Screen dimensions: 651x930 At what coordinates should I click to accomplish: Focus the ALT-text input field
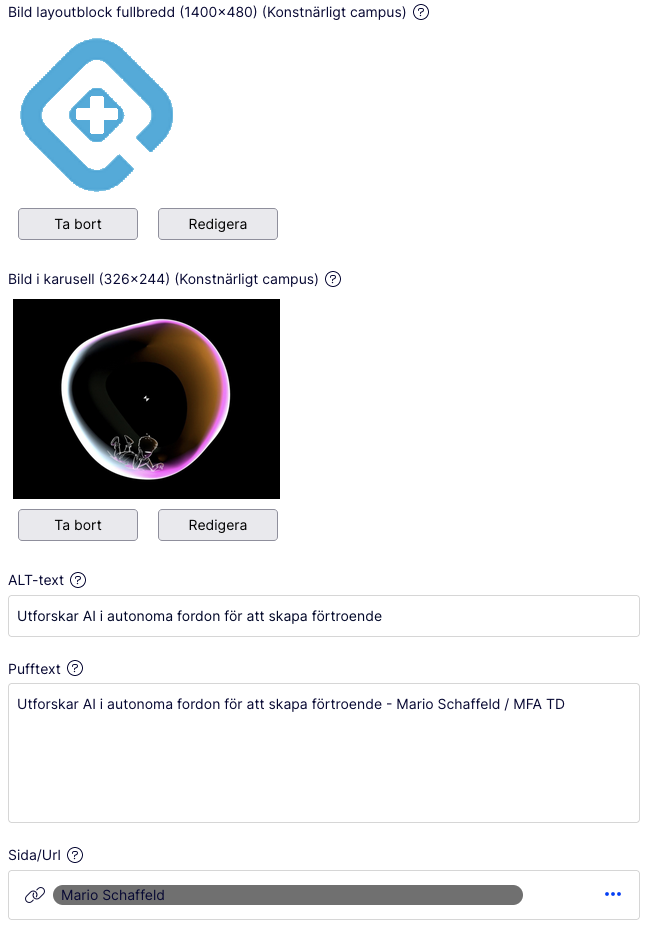point(324,616)
